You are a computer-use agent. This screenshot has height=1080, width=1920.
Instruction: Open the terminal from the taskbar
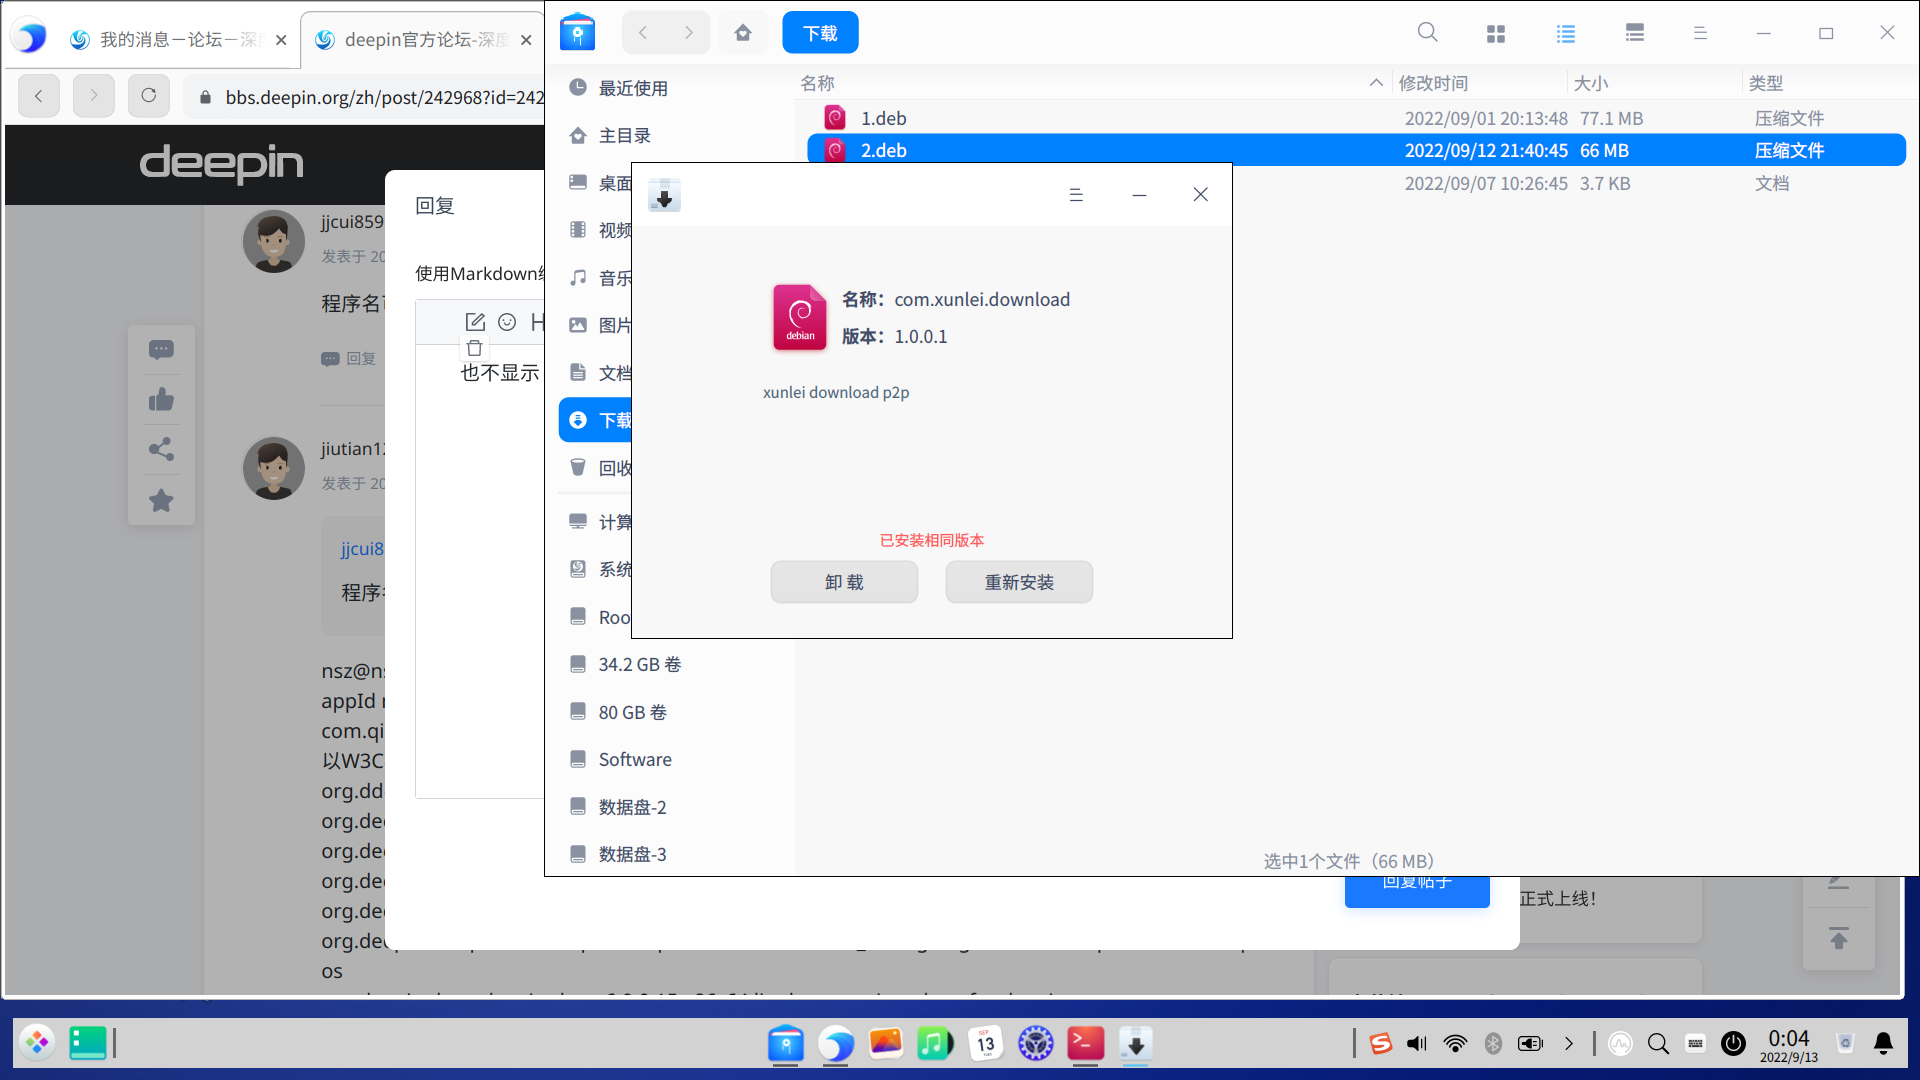1085,1044
